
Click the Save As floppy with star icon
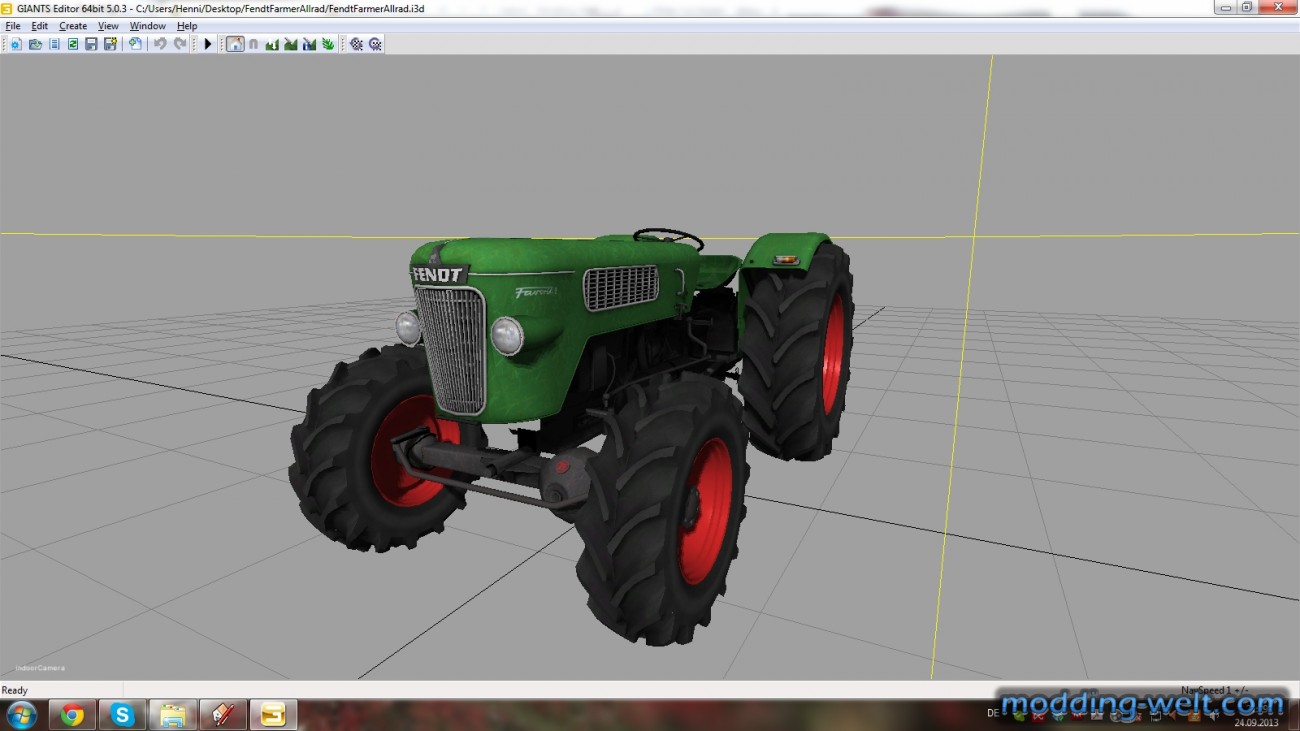pos(110,44)
